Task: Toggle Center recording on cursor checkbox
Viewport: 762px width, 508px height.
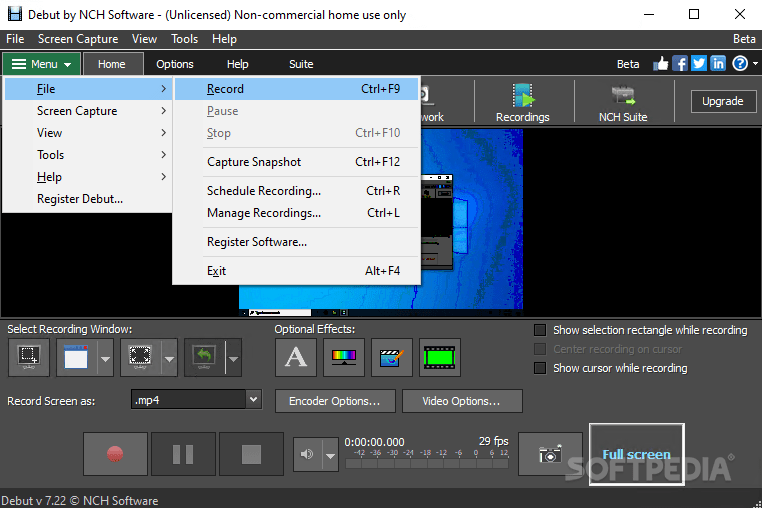Action: [x=540, y=349]
